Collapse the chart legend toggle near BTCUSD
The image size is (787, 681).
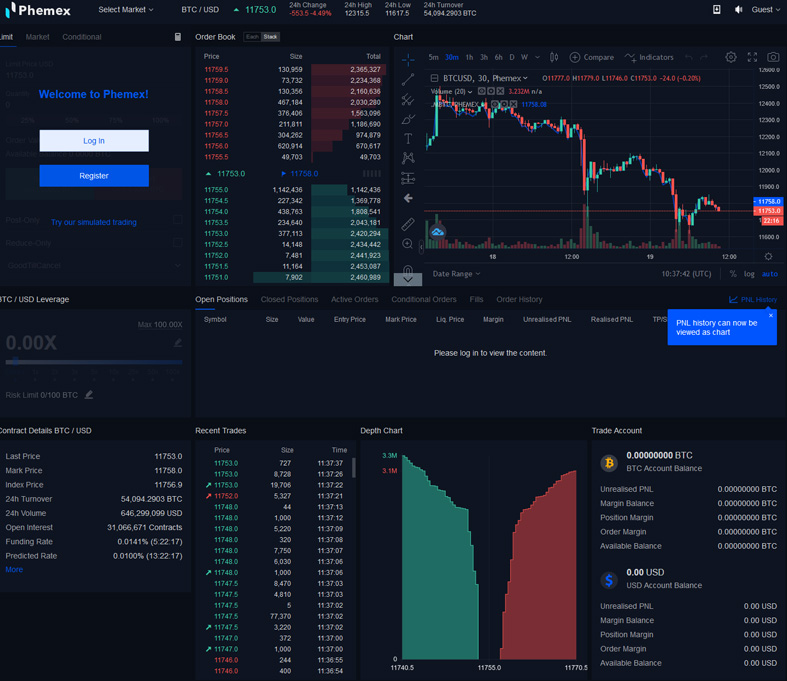click(435, 78)
